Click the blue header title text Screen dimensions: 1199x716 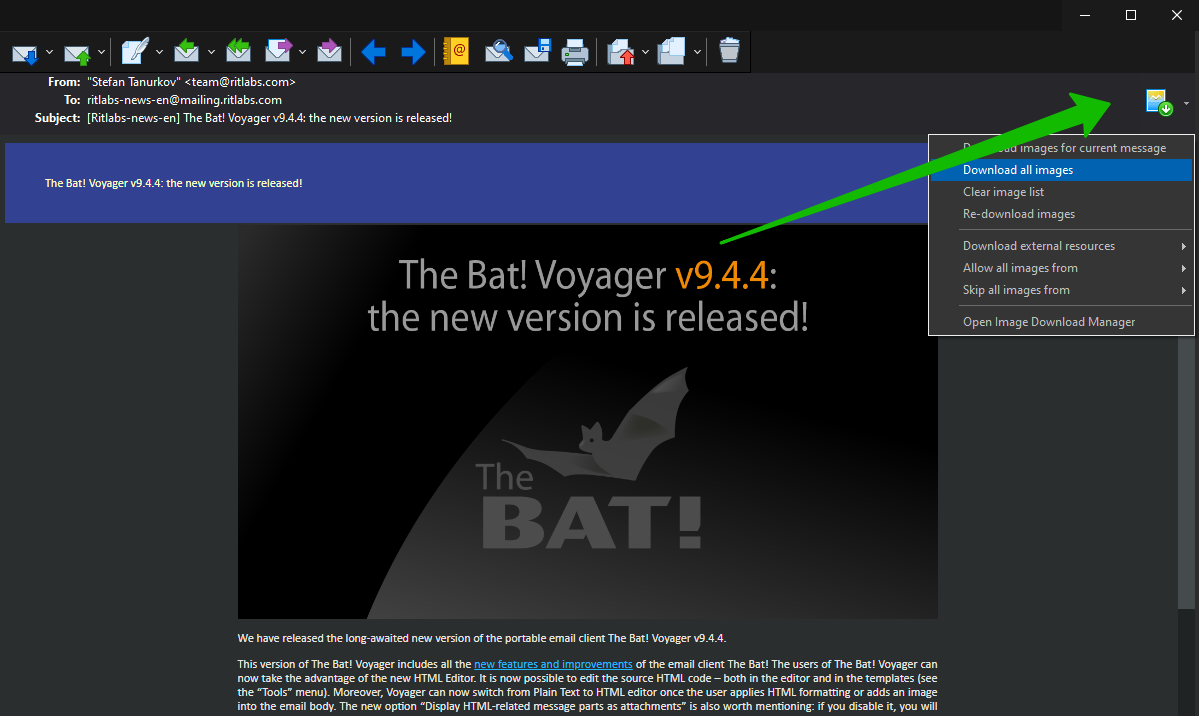pos(174,184)
